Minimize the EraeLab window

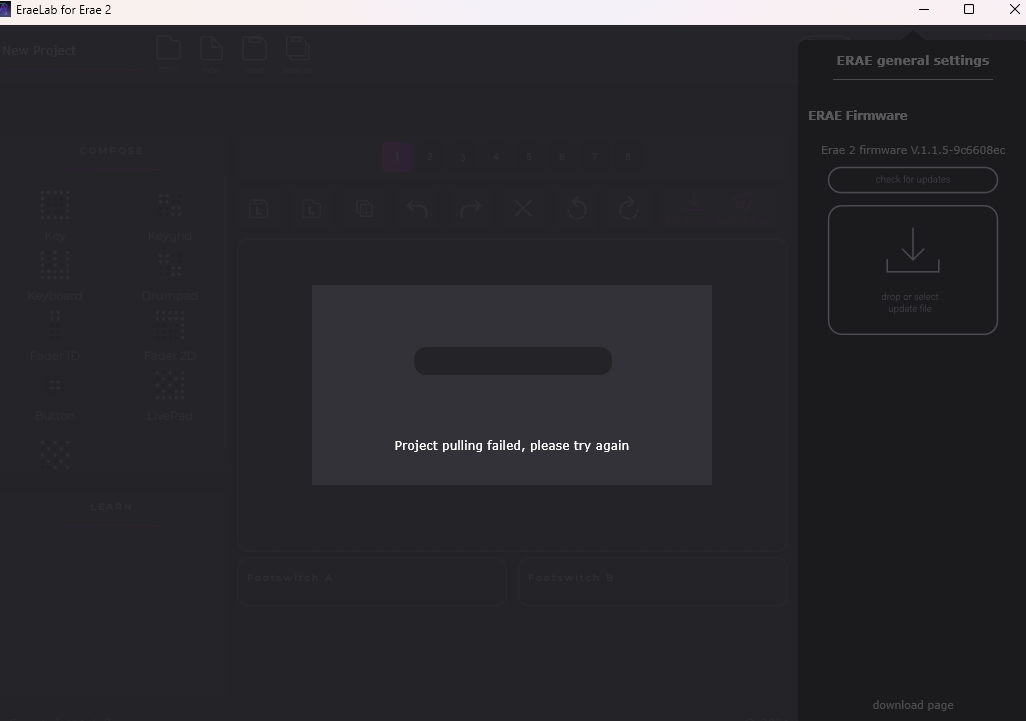(924, 9)
